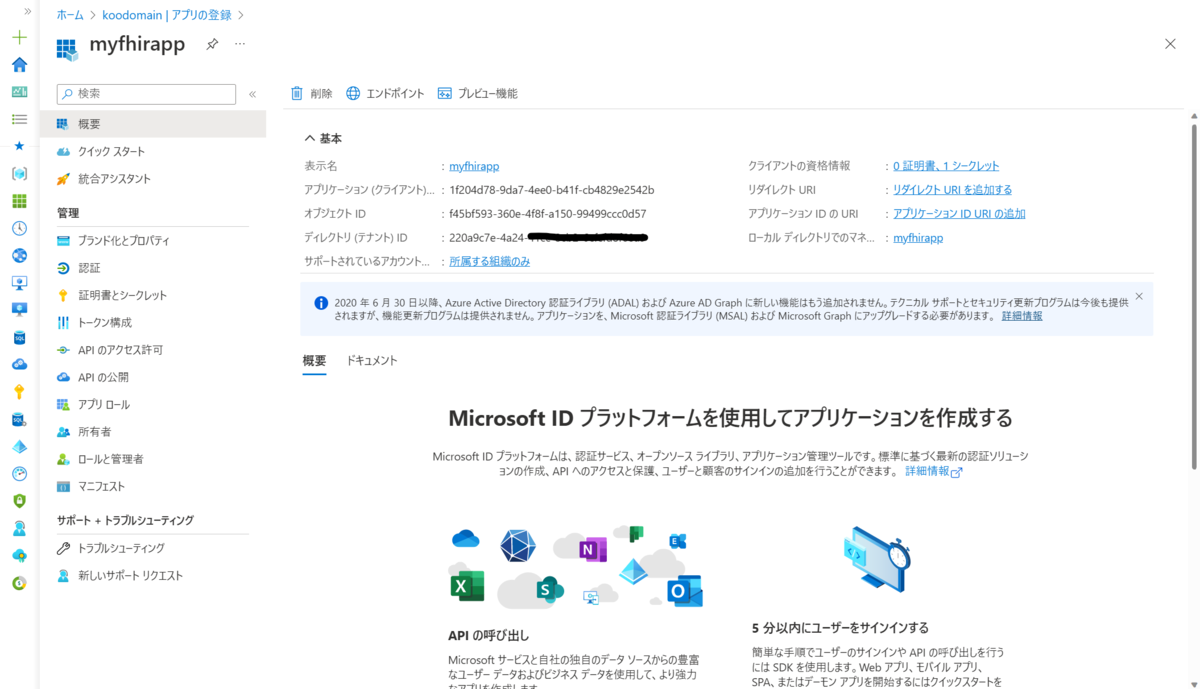
Task: Open the Home icon in left rail
Action: pyautogui.click(x=19, y=64)
